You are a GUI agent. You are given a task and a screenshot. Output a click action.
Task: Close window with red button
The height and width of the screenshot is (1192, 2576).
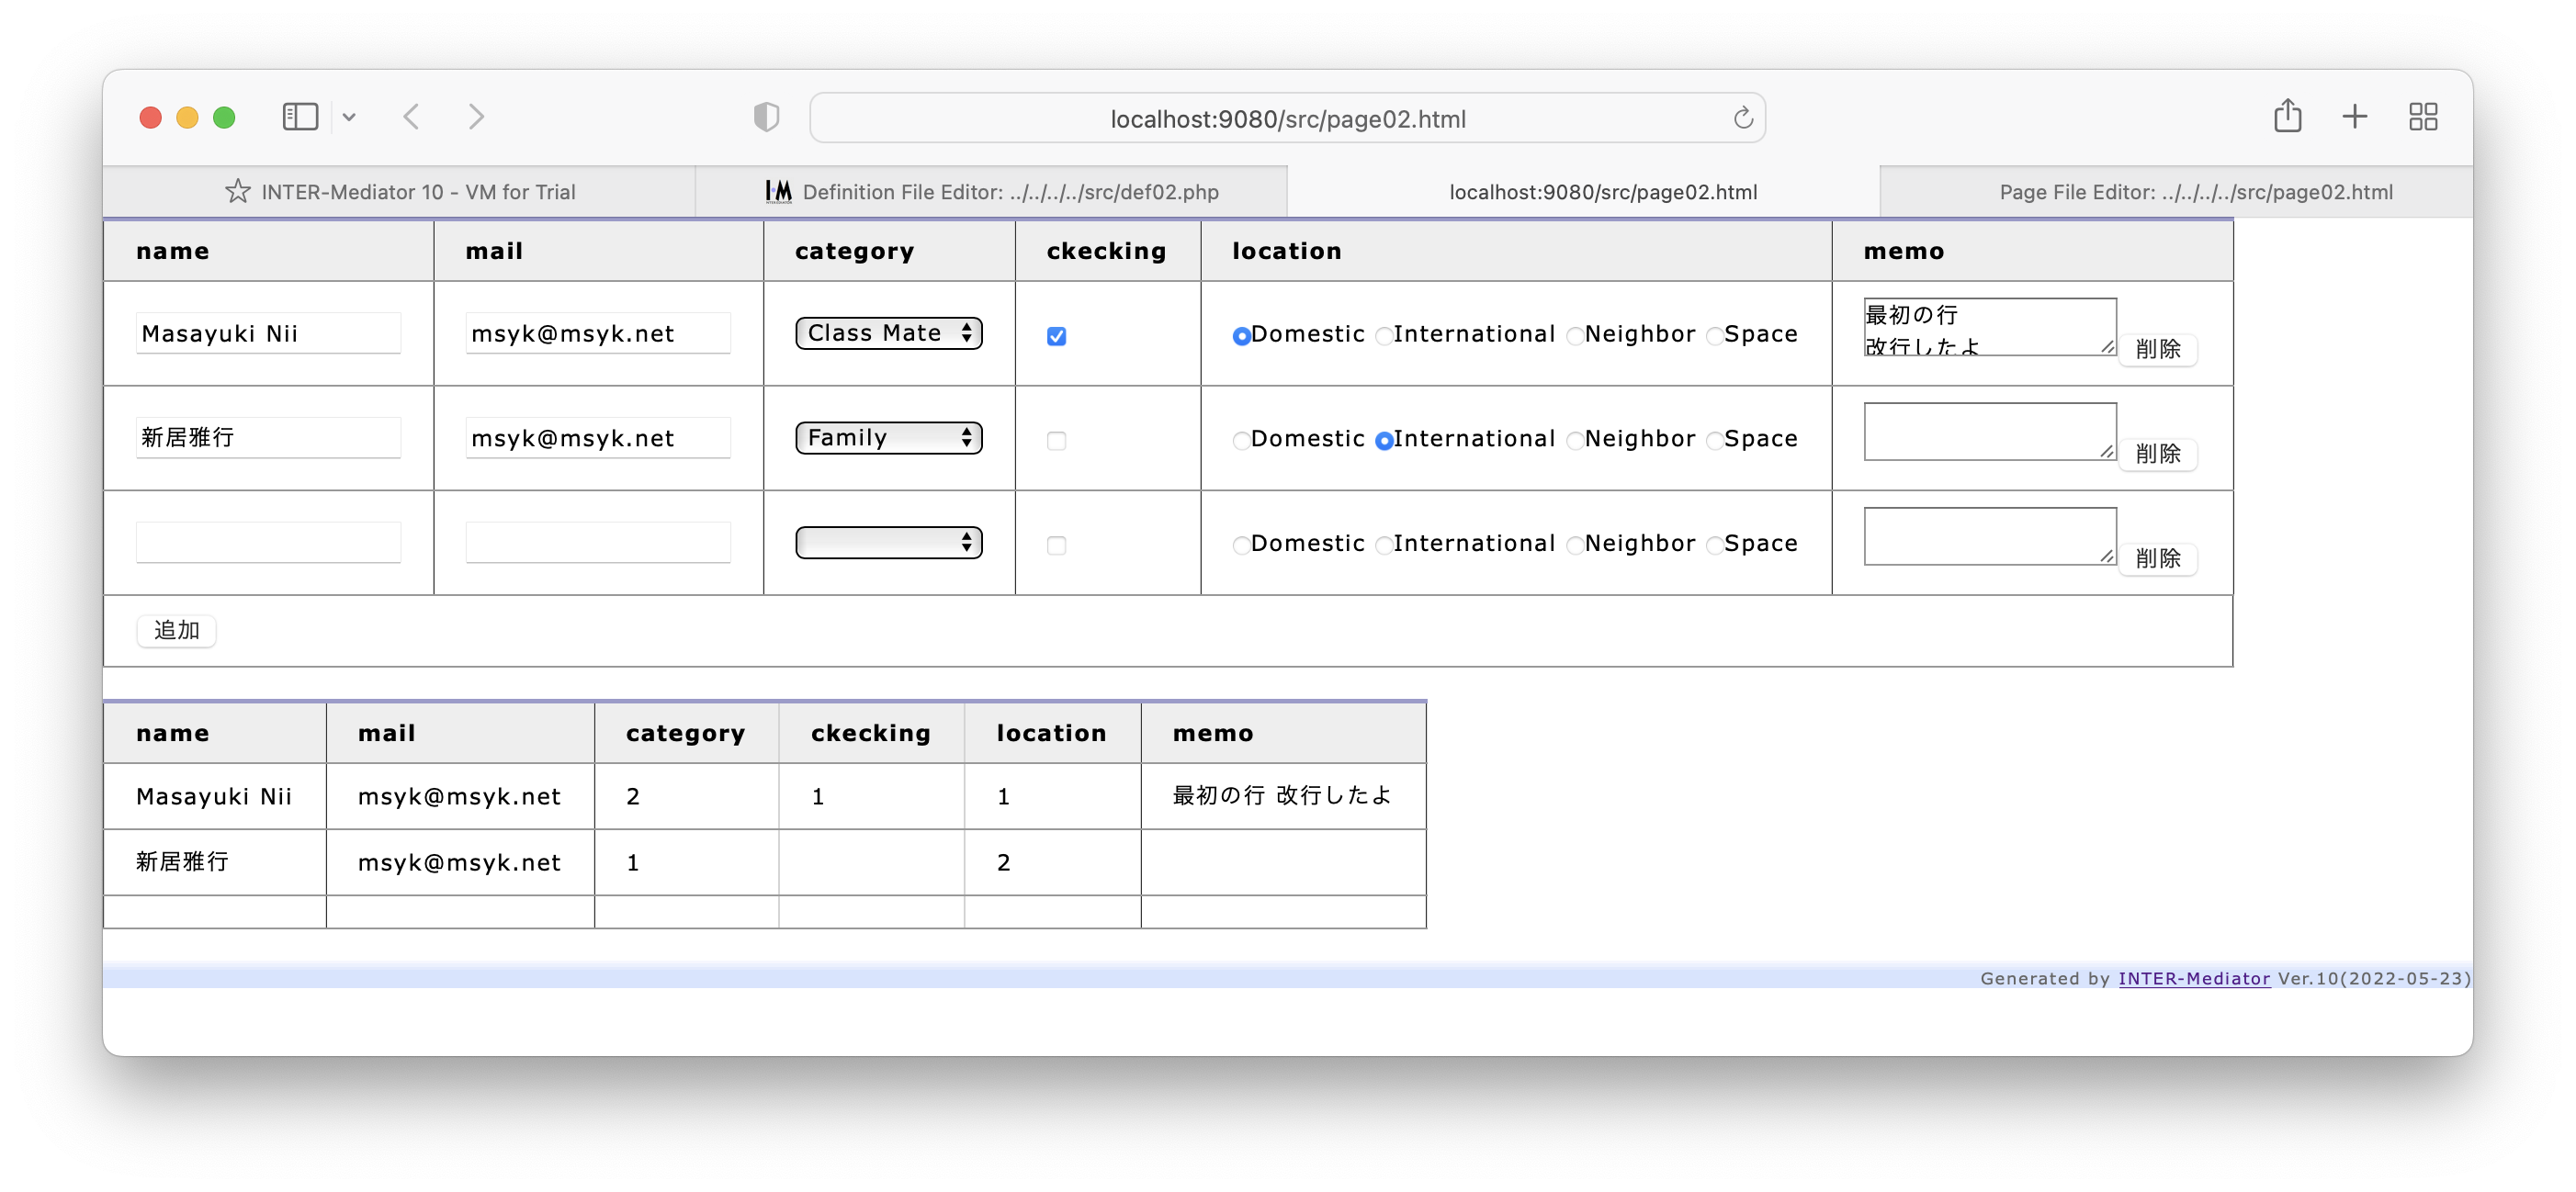coord(150,117)
